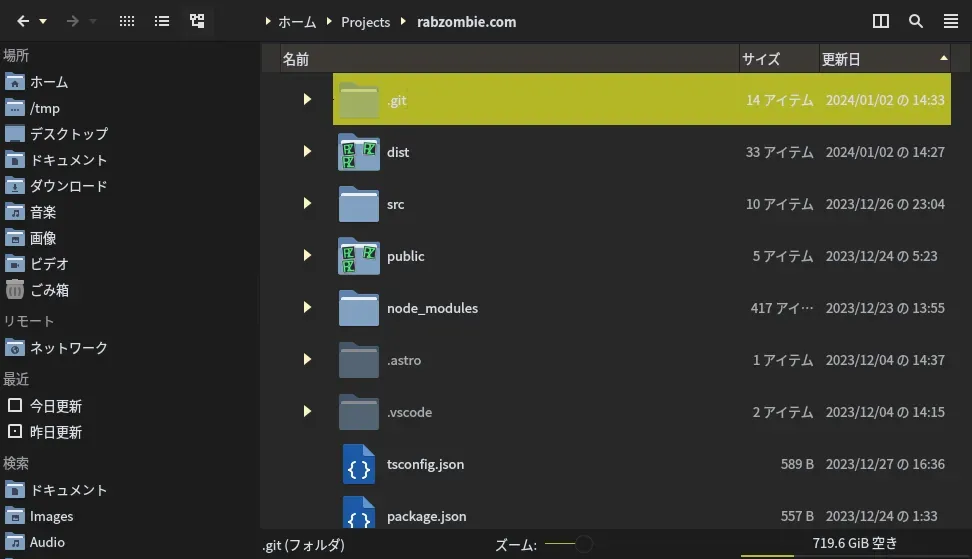
Task: Select 今日更新 in the recent section
Action: pos(56,406)
